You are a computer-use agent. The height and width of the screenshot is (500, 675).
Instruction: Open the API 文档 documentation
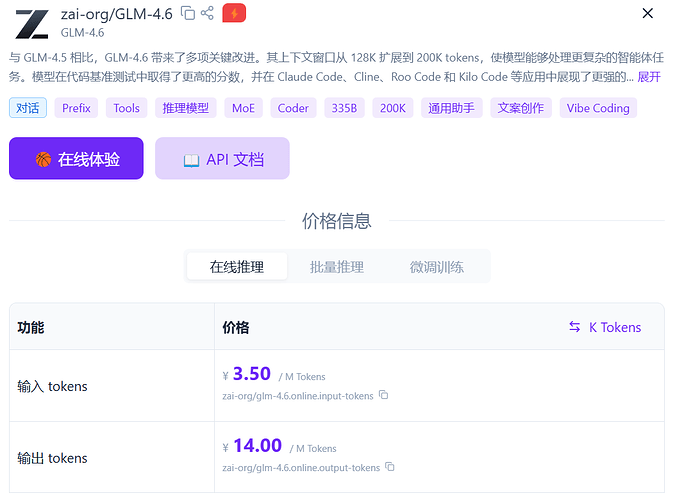click(x=222, y=158)
